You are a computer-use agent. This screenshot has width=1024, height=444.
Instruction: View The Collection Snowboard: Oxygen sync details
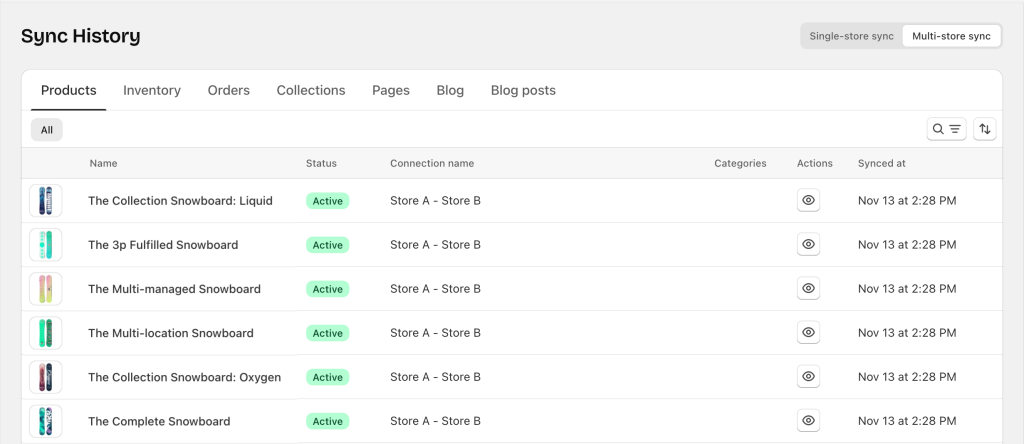click(809, 377)
